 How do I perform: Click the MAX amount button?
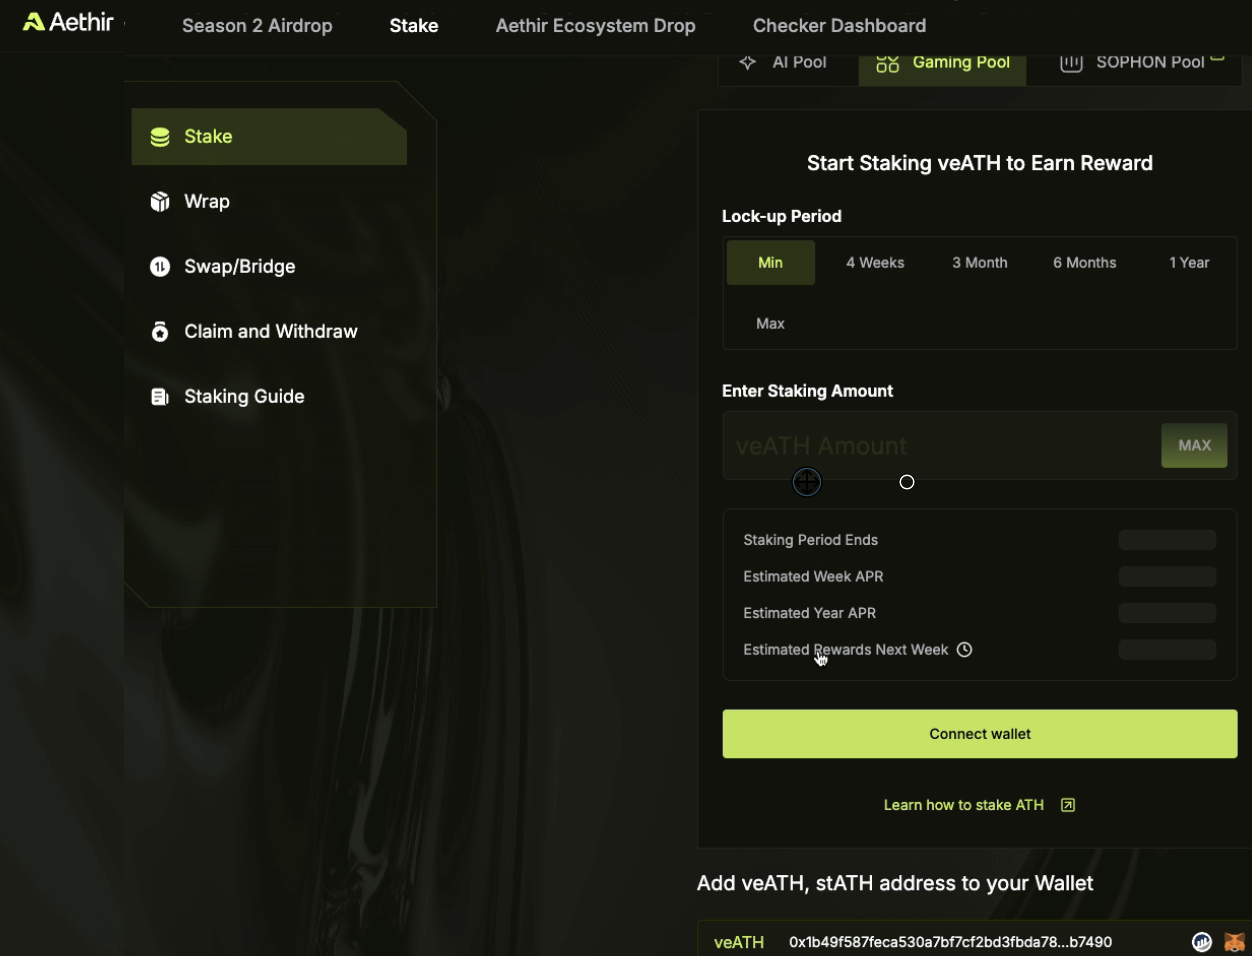tap(1194, 446)
